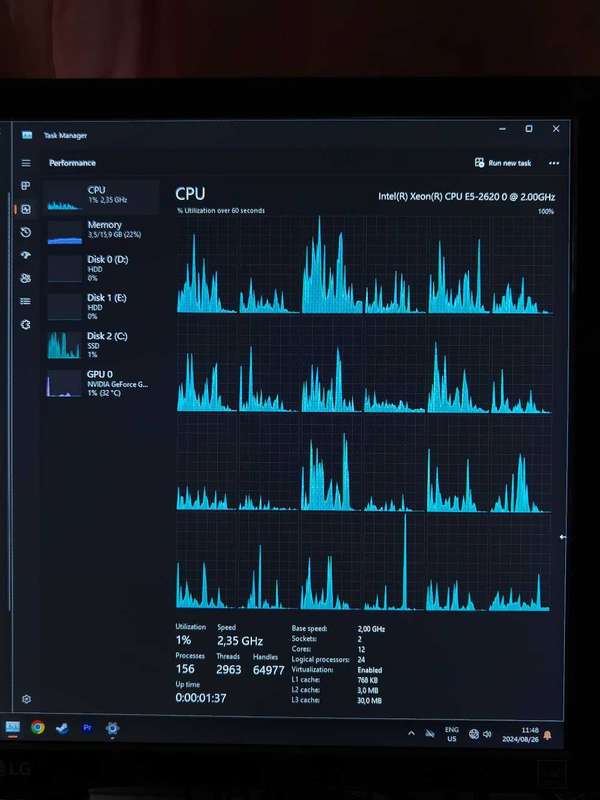Open the Details page icon
The height and width of the screenshot is (800, 600).
pyautogui.click(x=26, y=302)
